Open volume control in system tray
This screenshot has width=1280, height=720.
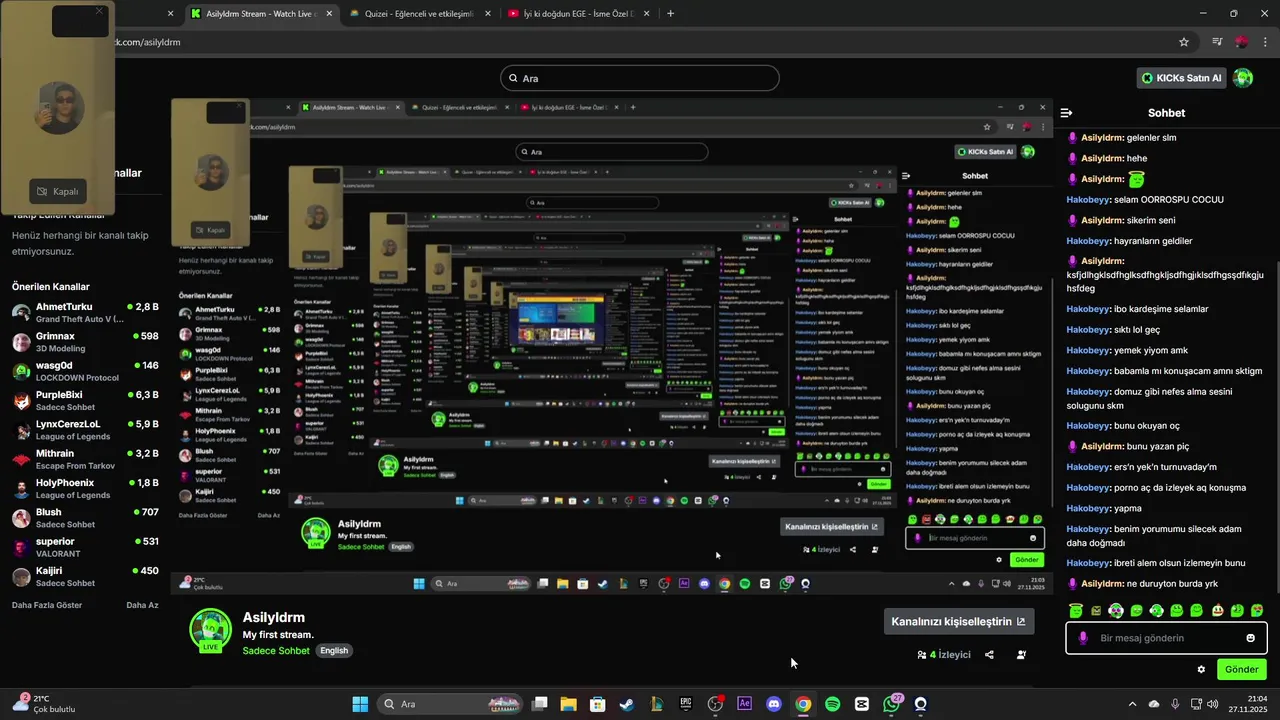(1212, 704)
